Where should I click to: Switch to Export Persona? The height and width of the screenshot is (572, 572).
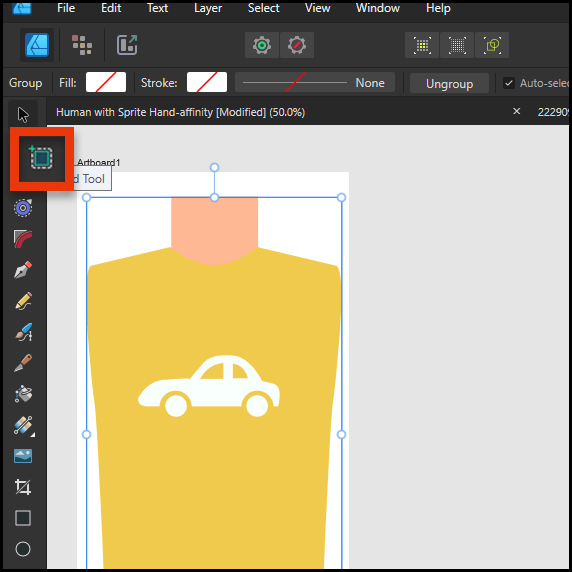click(x=127, y=45)
